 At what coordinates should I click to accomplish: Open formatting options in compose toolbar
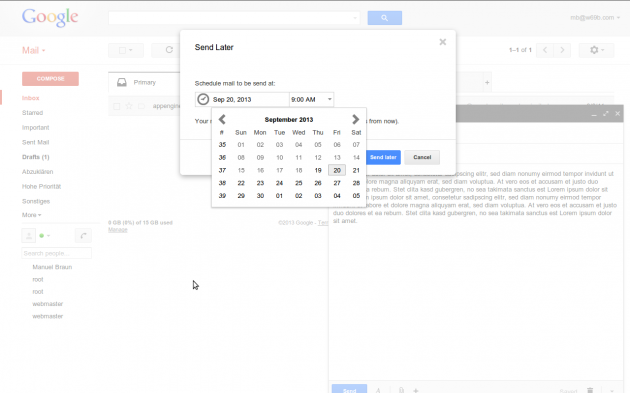[378, 390]
